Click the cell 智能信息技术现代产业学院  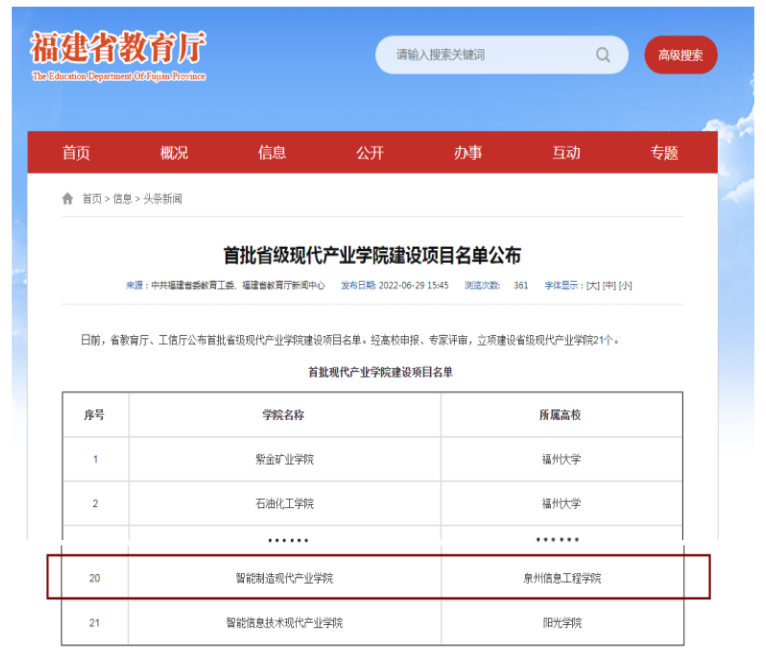(284, 623)
